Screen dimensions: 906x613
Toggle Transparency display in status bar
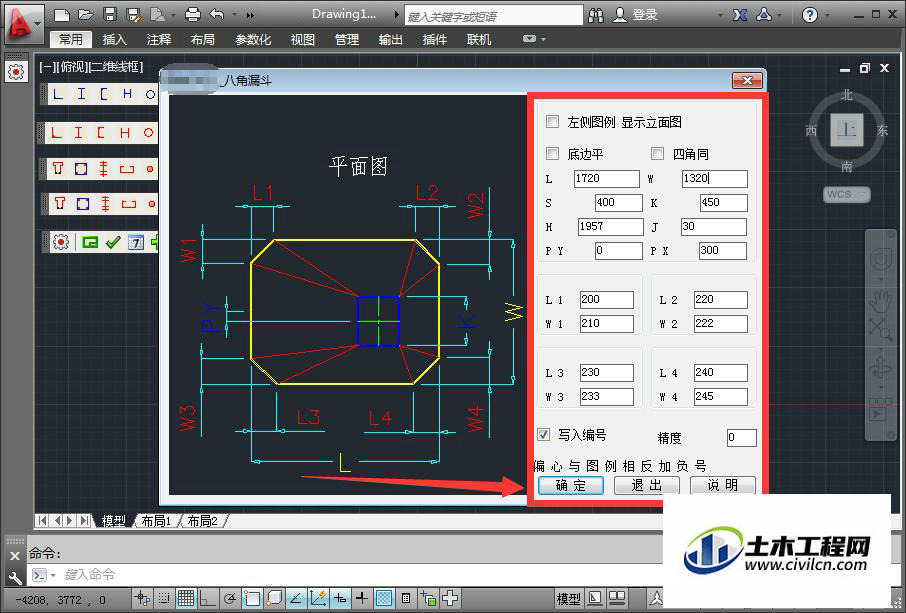tap(384, 599)
